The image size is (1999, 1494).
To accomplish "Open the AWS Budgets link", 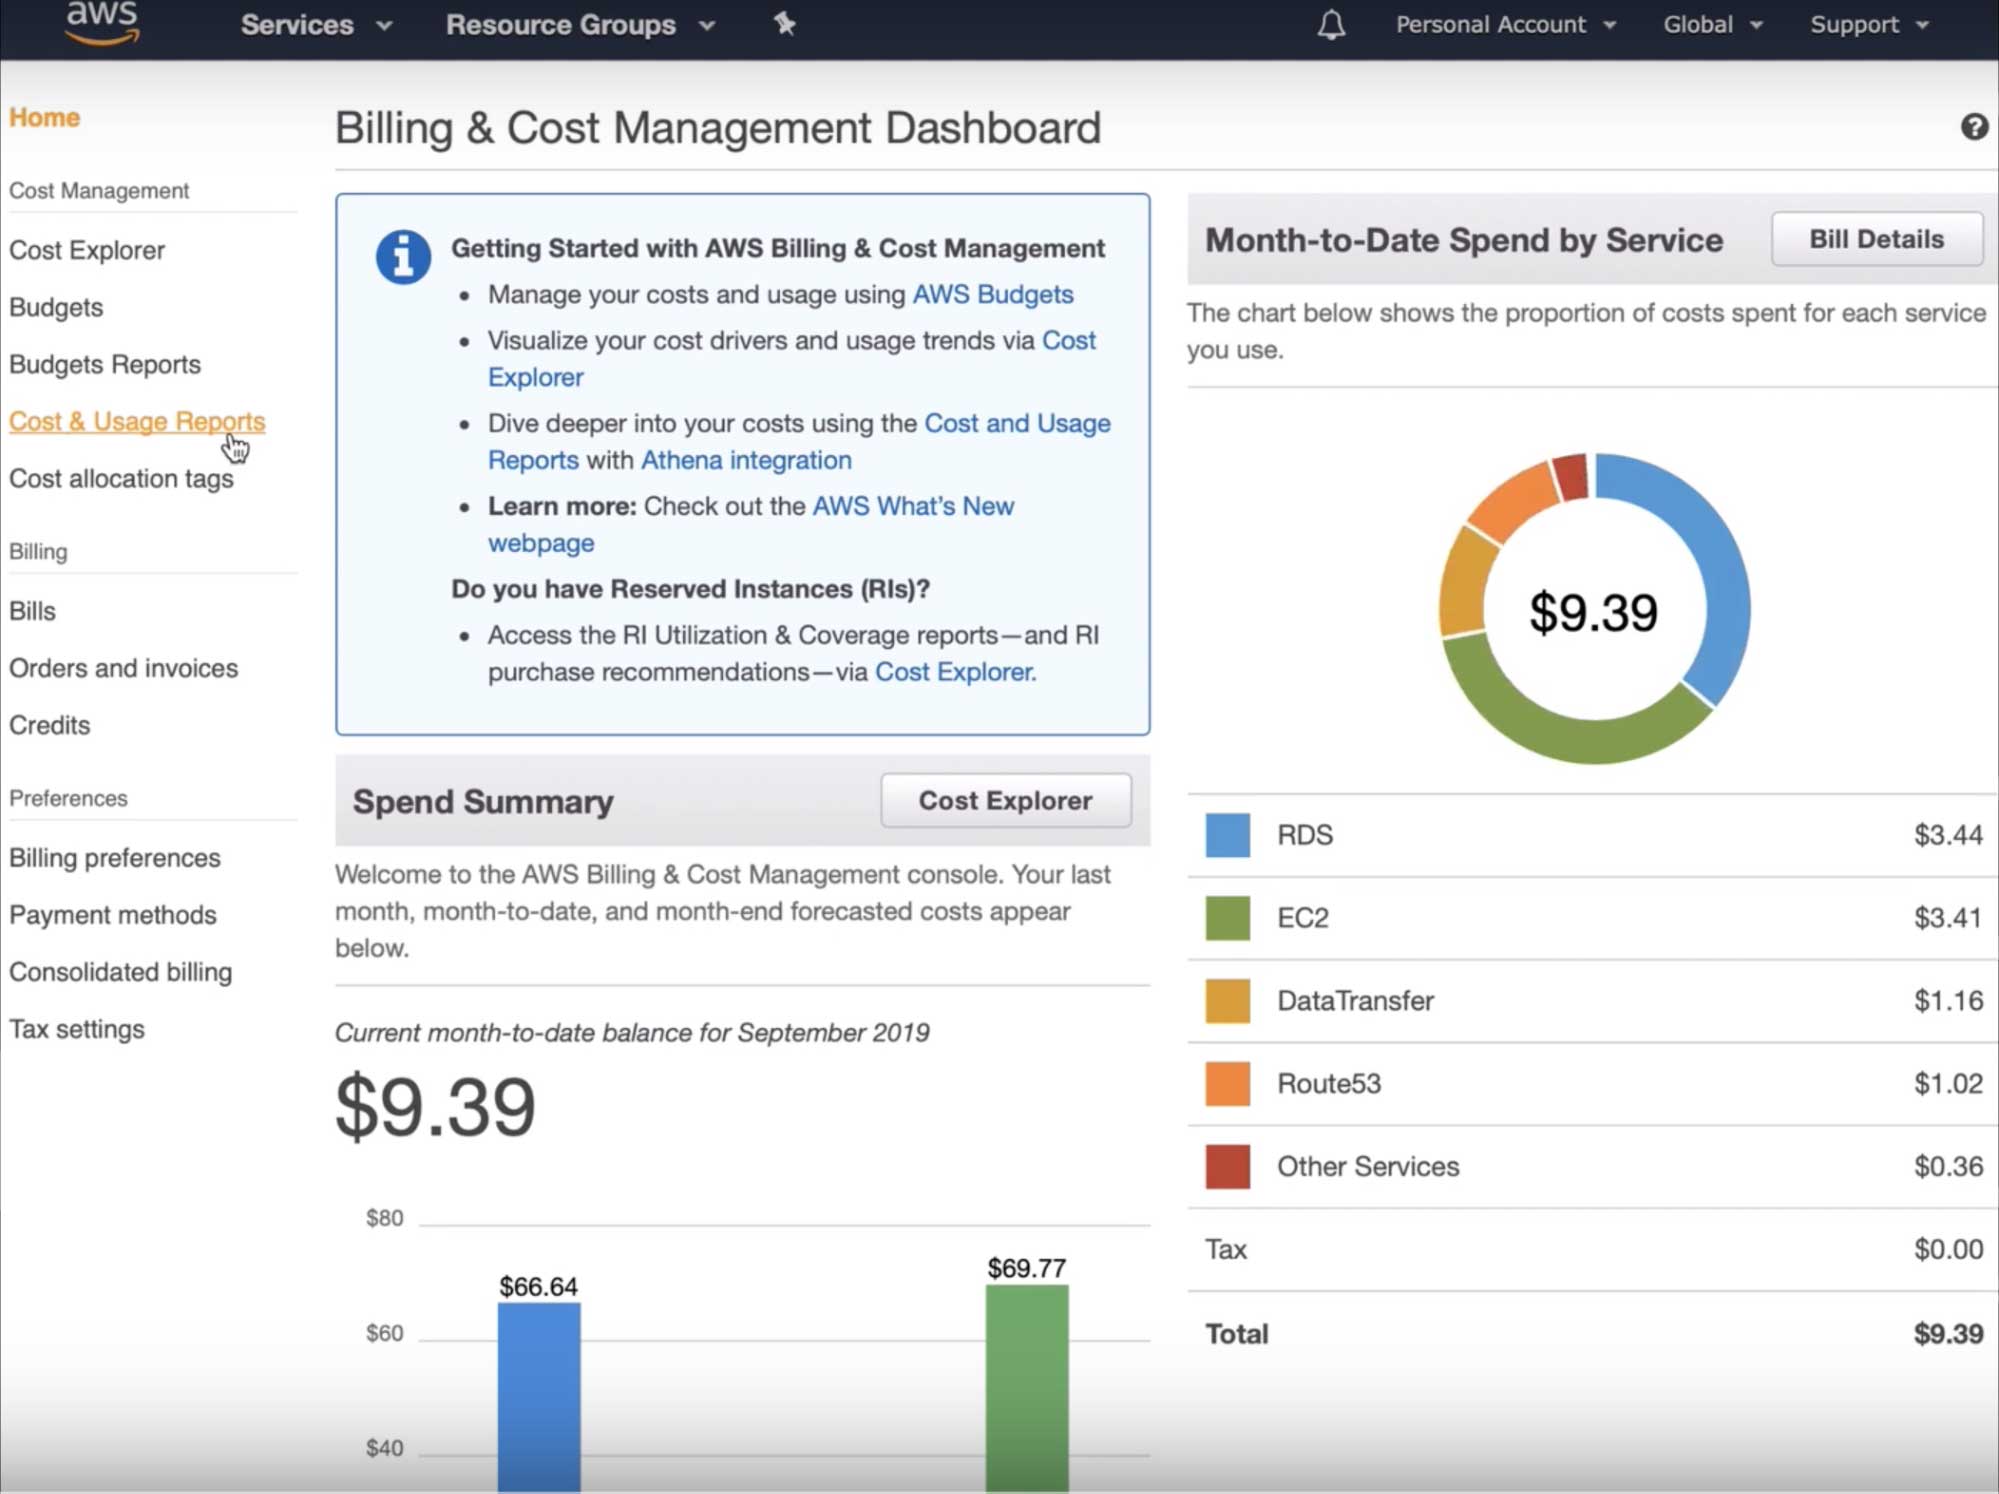I will click(x=992, y=294).
